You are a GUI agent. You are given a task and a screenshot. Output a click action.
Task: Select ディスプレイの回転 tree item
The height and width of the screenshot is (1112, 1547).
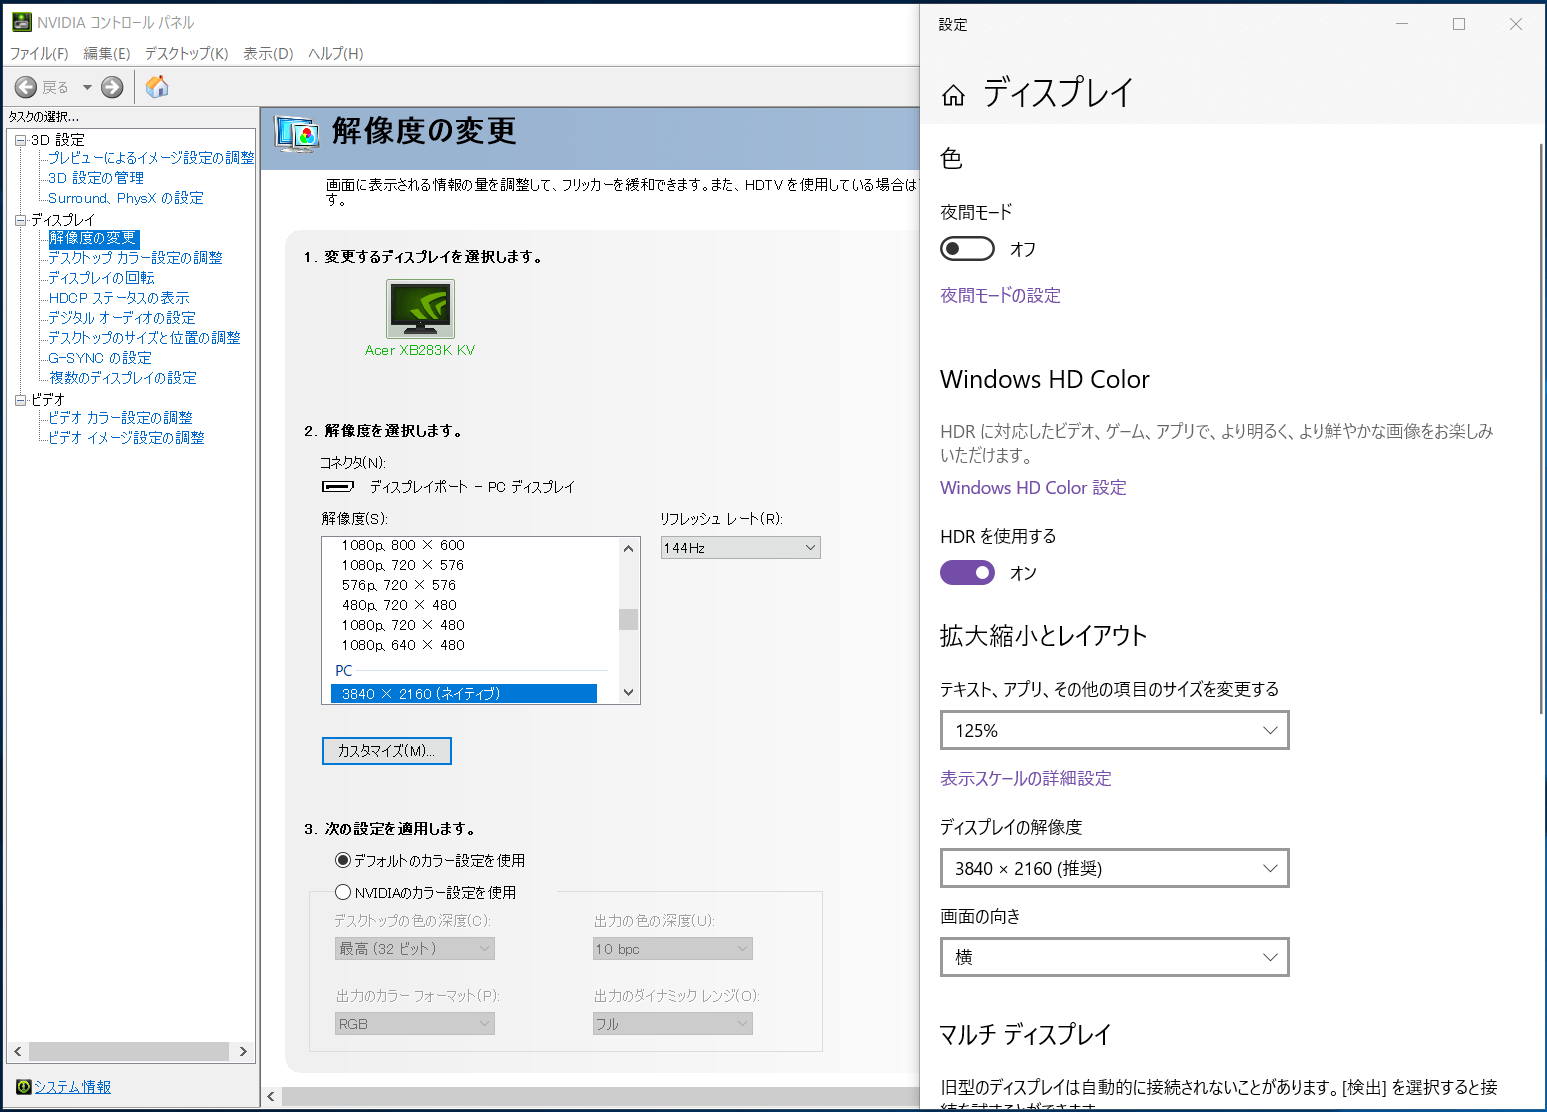click(101, 278)
